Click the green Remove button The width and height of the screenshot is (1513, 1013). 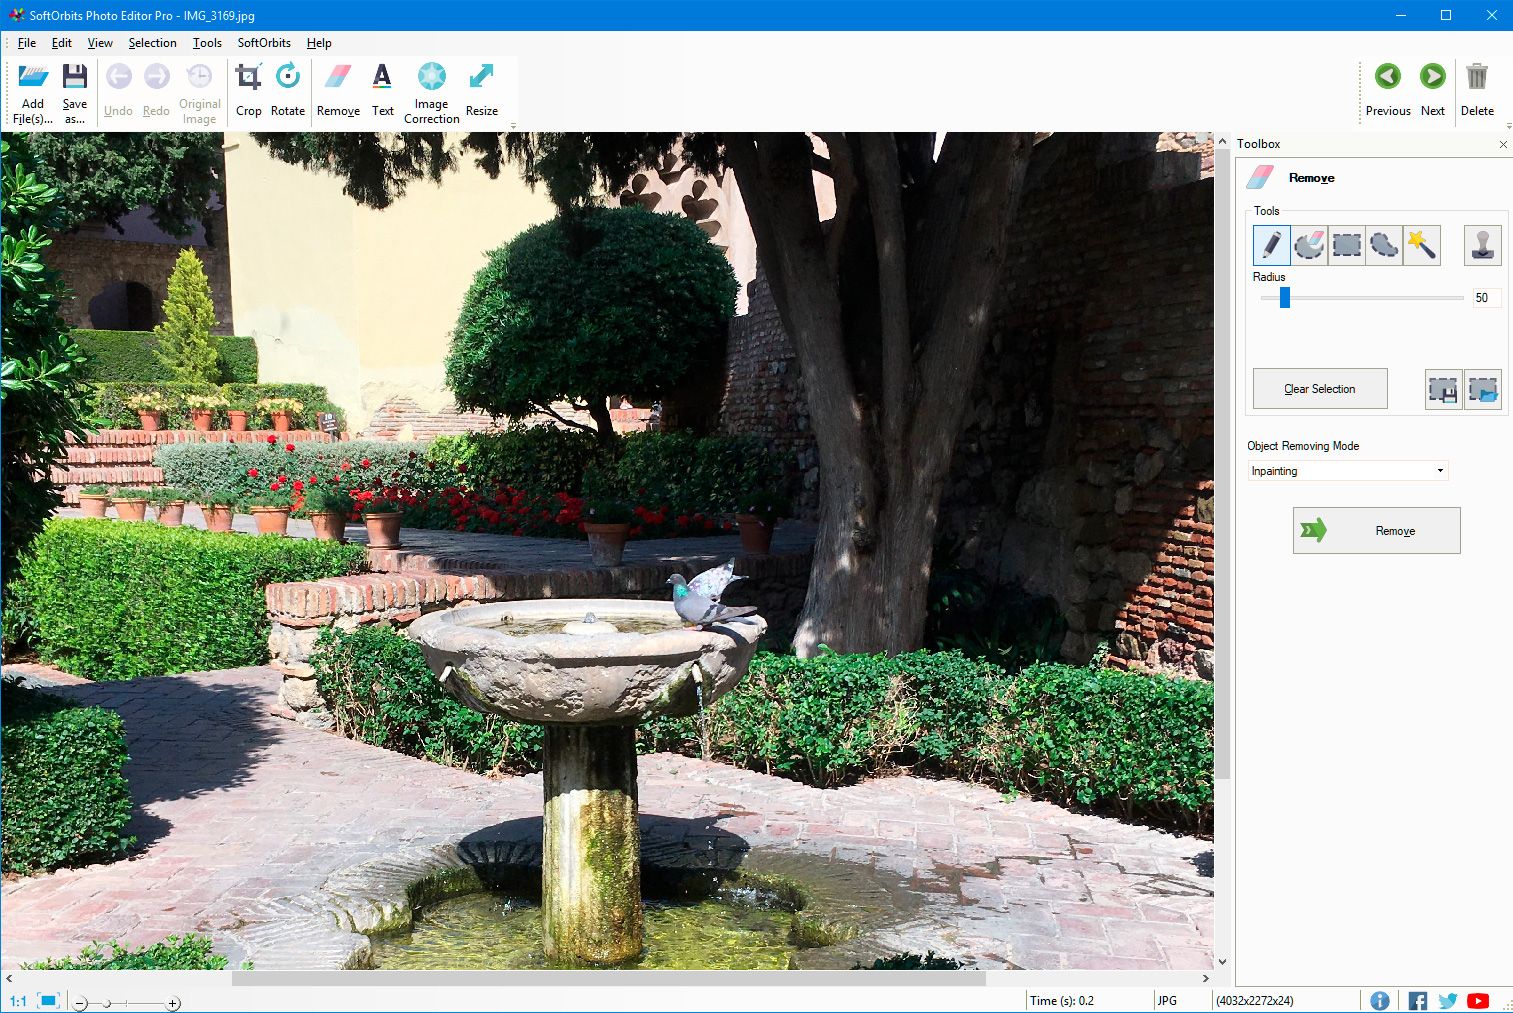pos(1376,530)
